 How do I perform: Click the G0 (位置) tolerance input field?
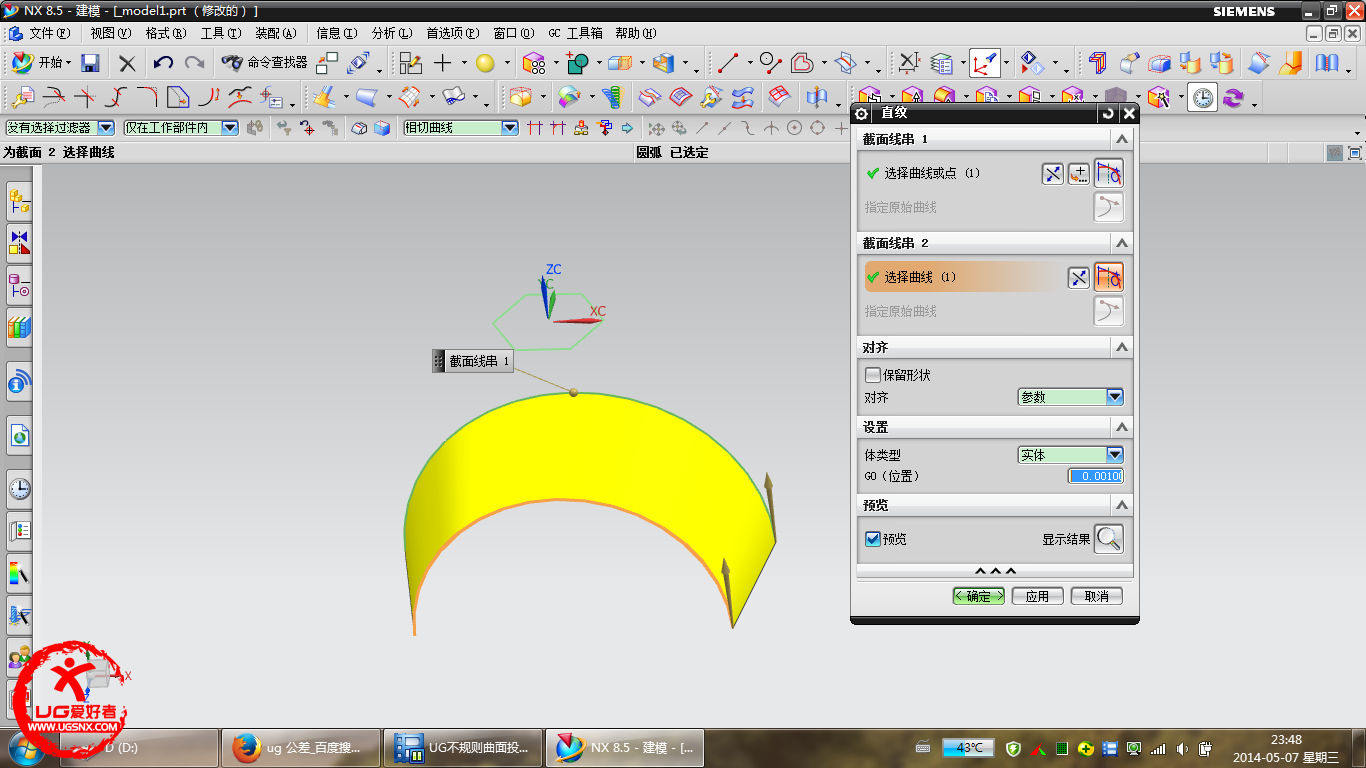tap(1095, 476)
